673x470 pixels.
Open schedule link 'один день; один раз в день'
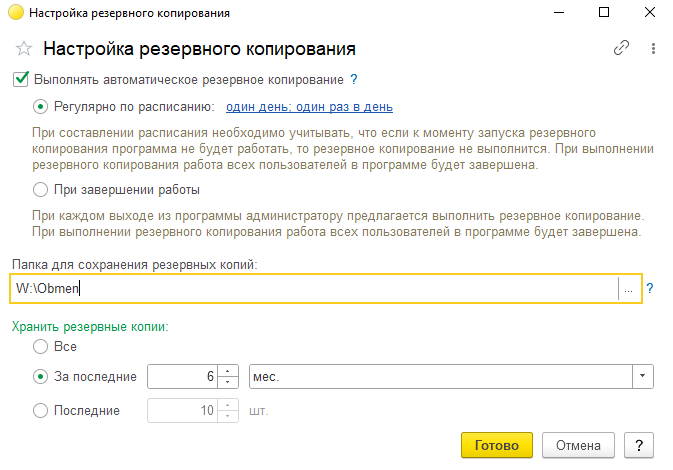[309, 107]
